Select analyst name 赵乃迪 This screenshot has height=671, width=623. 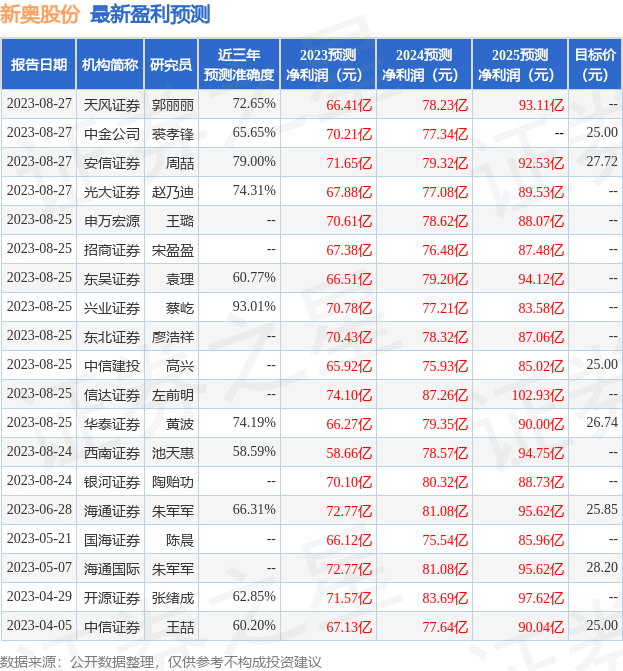tap(173, 193)
